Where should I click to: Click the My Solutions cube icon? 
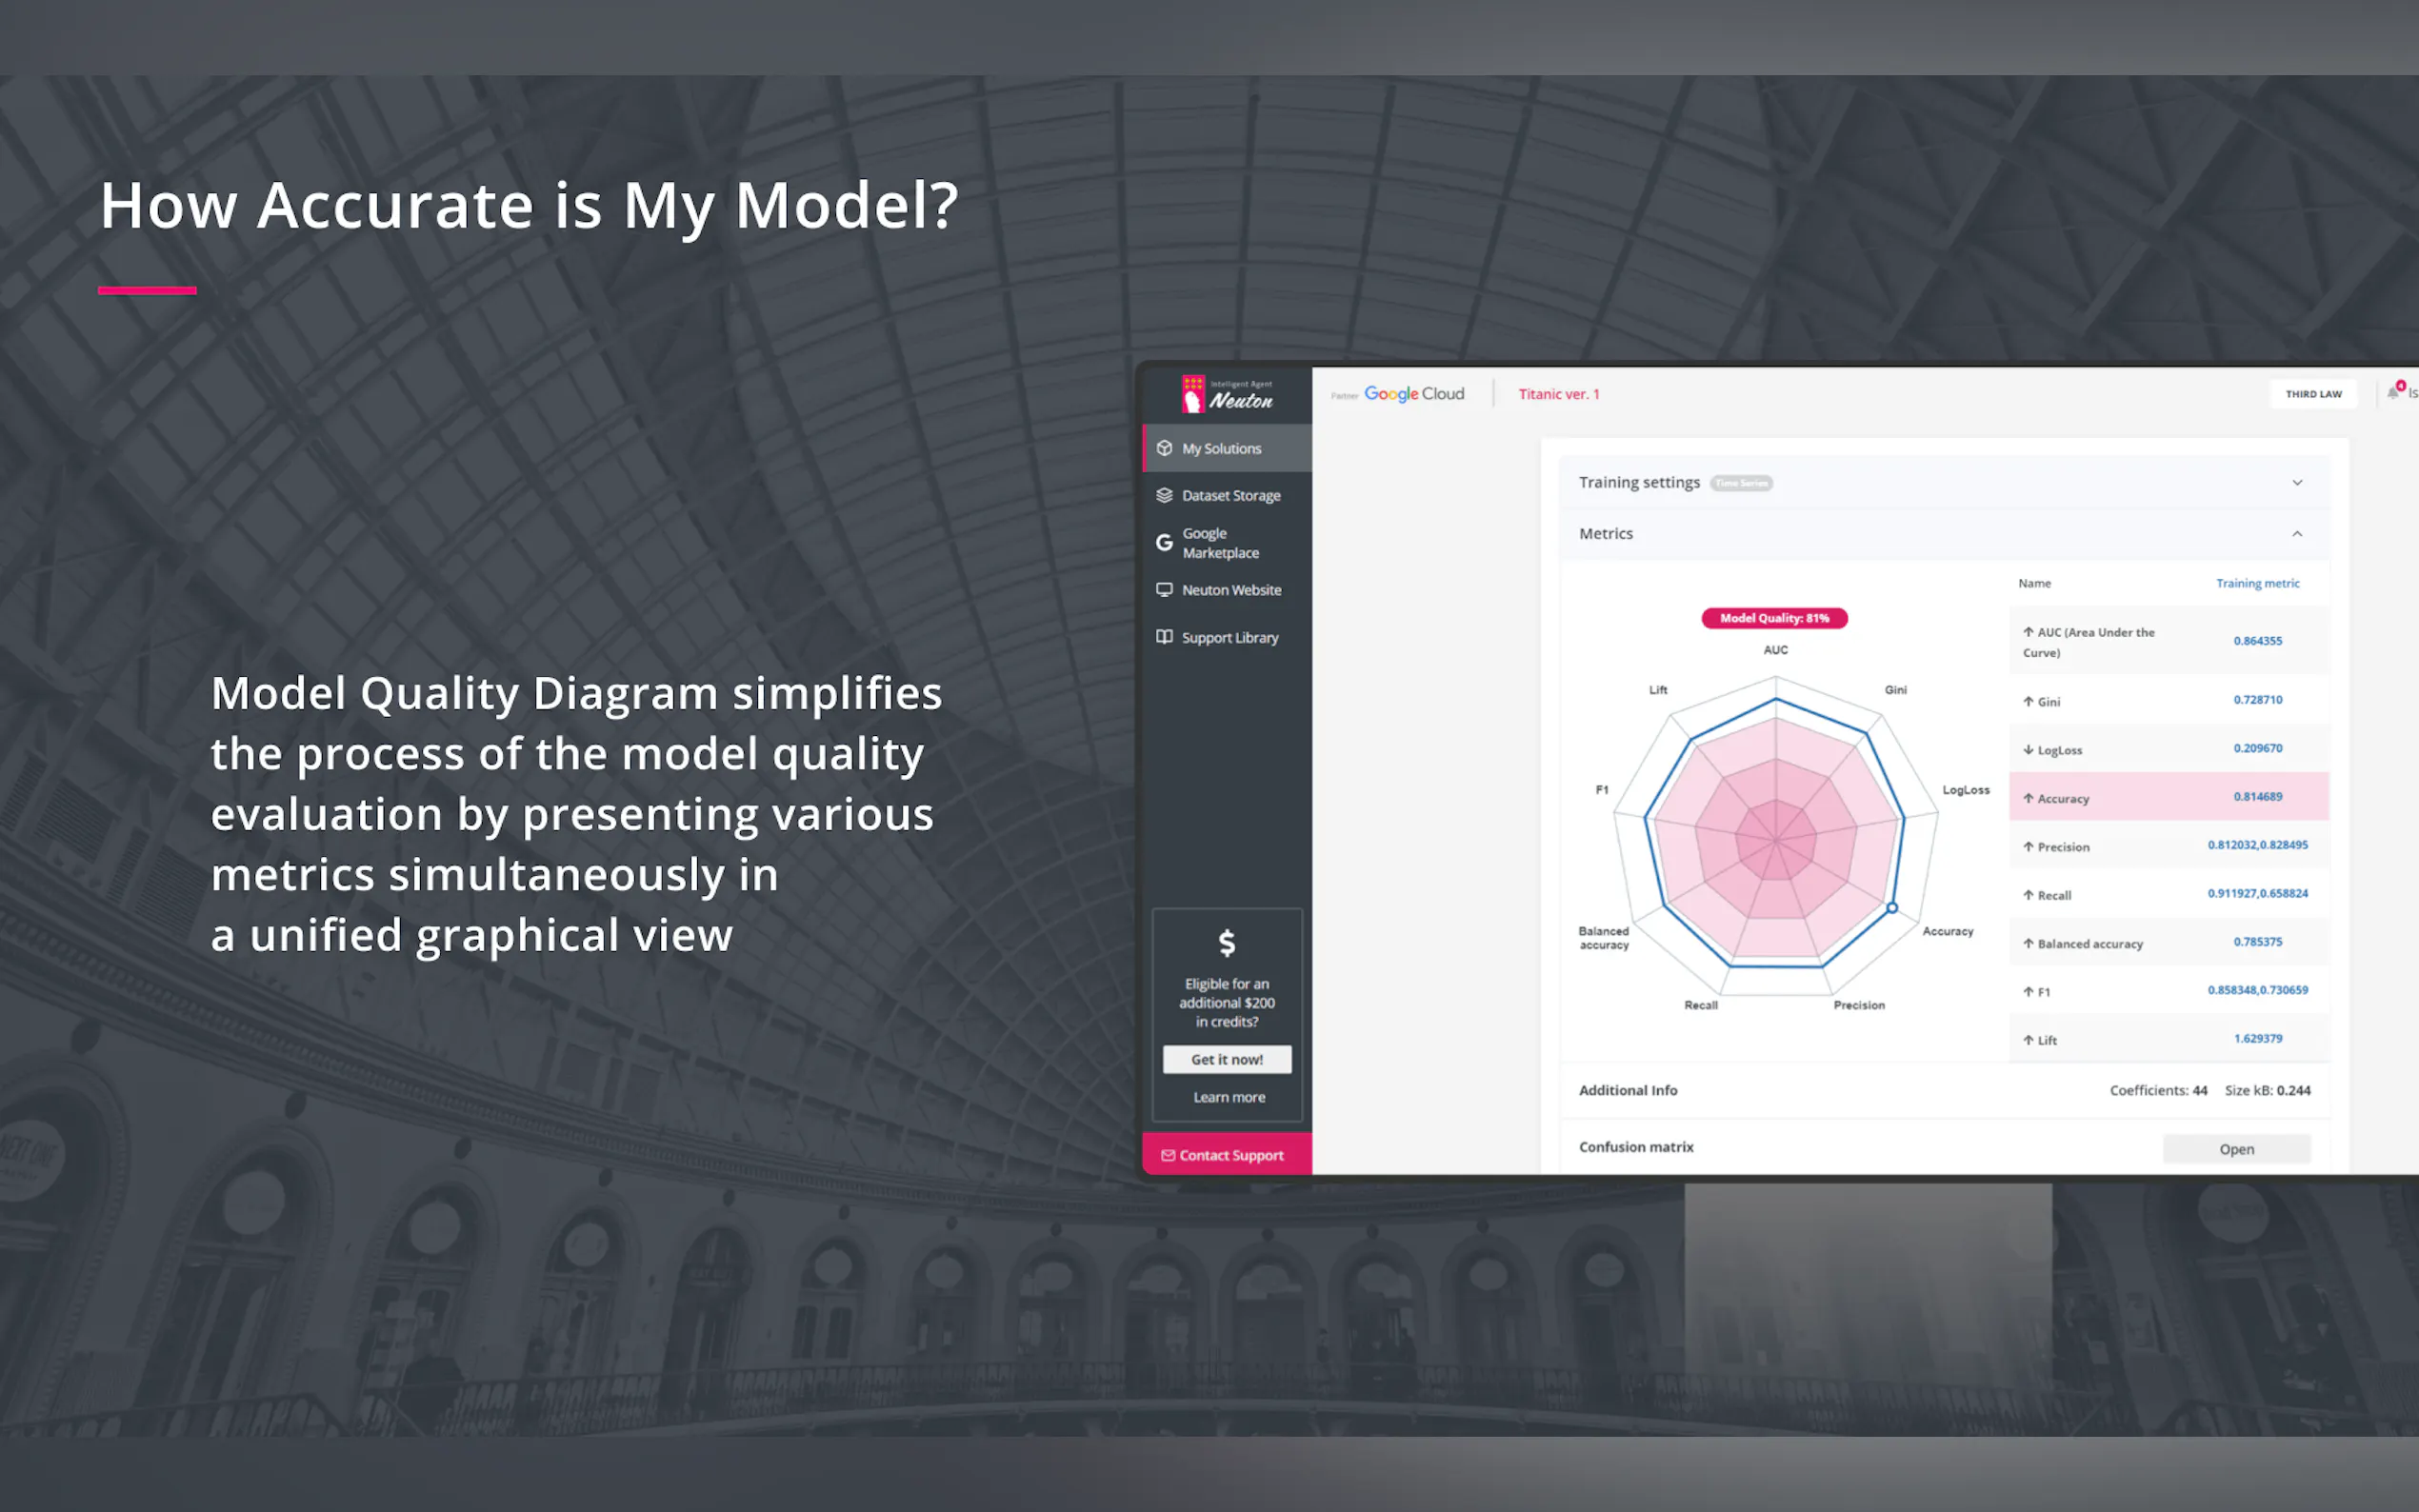pyautogui.click(x=1164, y=448)
